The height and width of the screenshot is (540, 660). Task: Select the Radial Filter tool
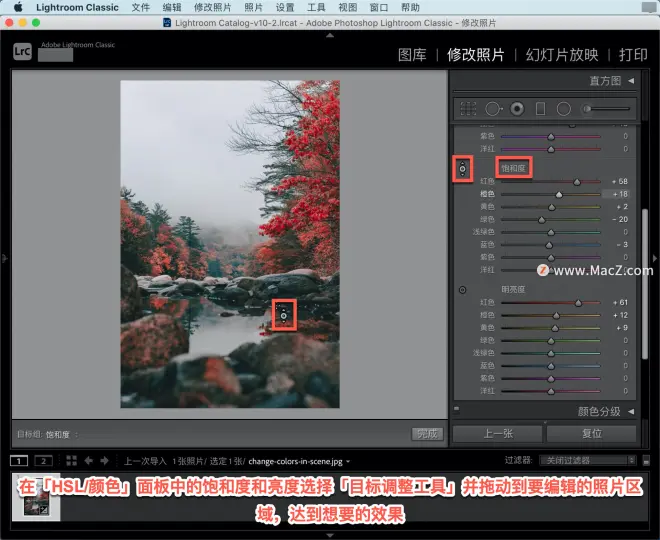point(564,109)
